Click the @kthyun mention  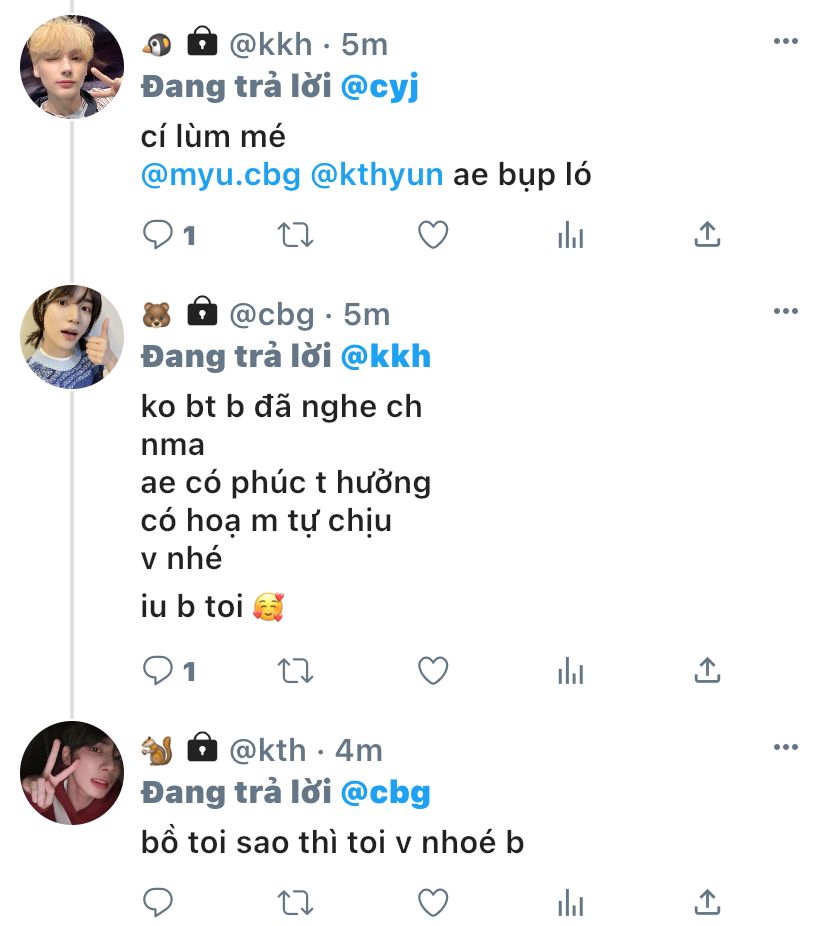[377, 174]
